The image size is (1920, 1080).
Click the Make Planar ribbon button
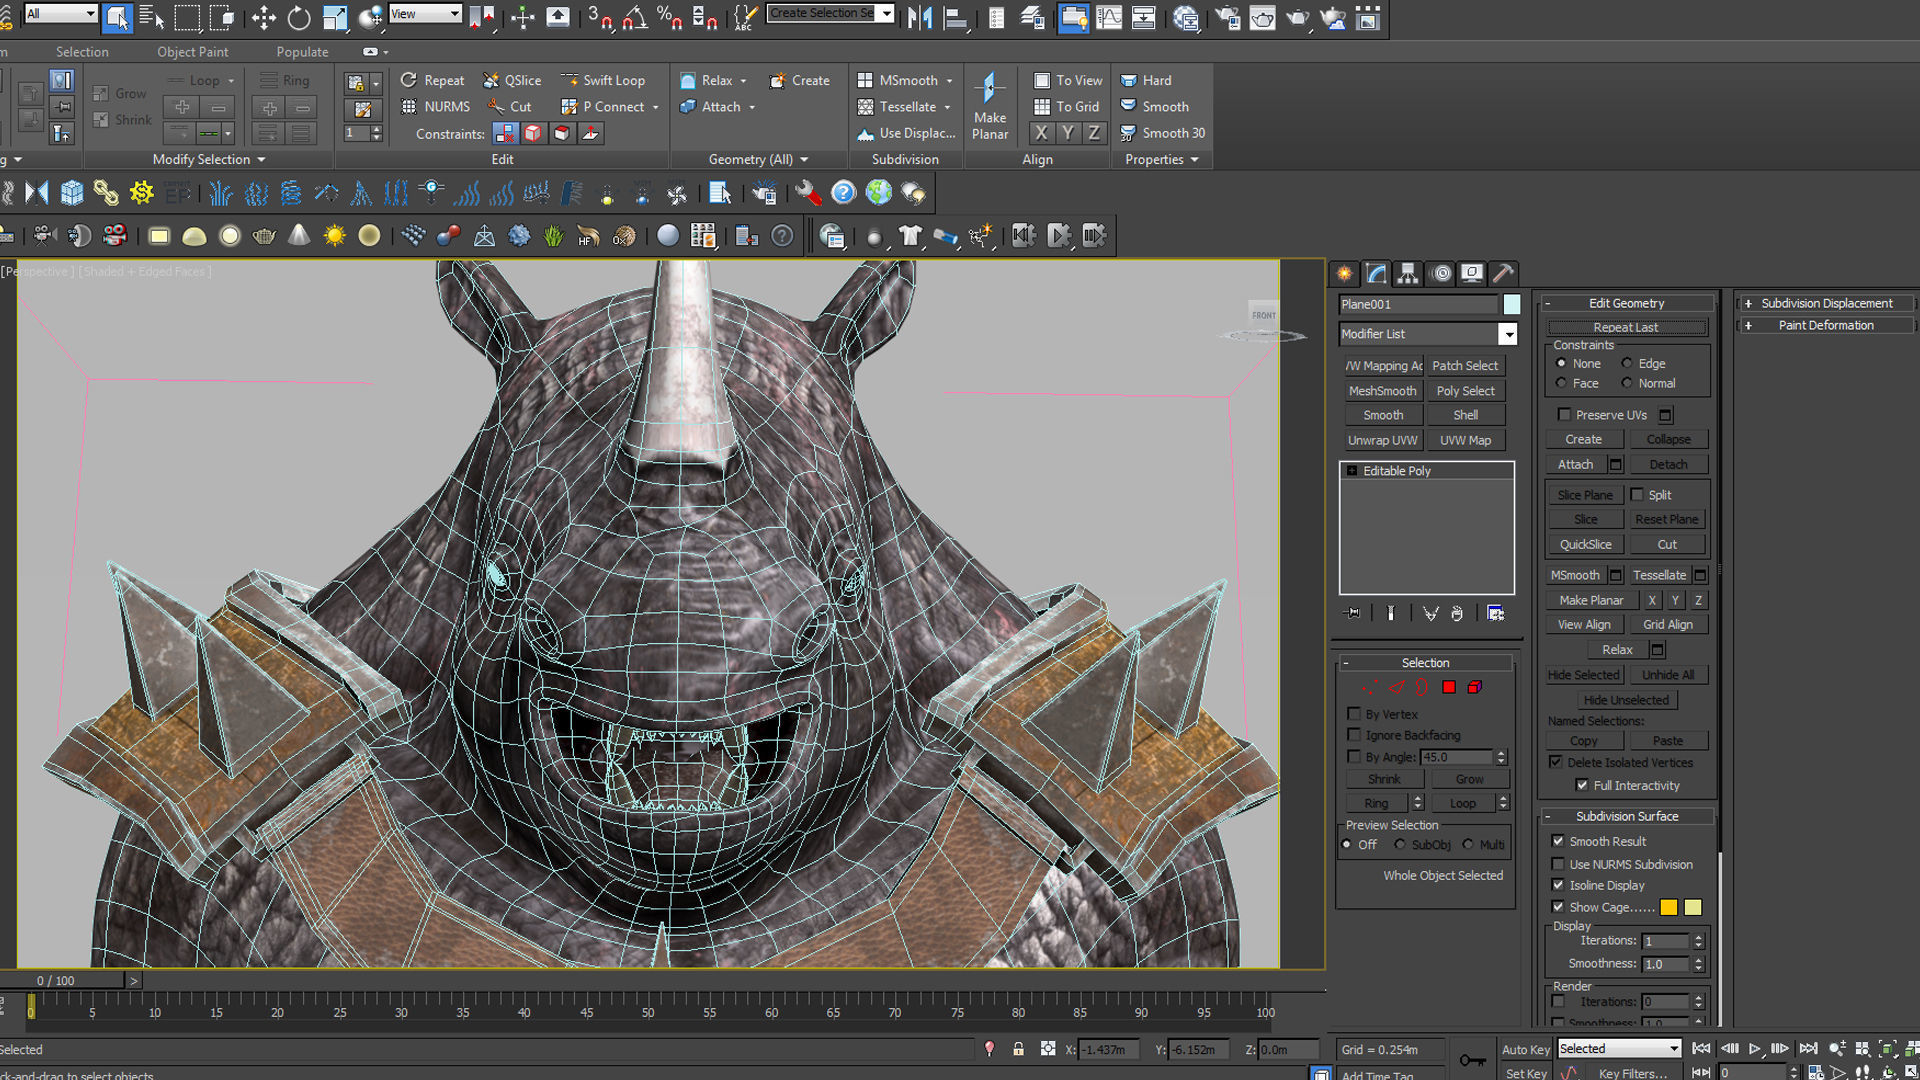pos(989,106)
